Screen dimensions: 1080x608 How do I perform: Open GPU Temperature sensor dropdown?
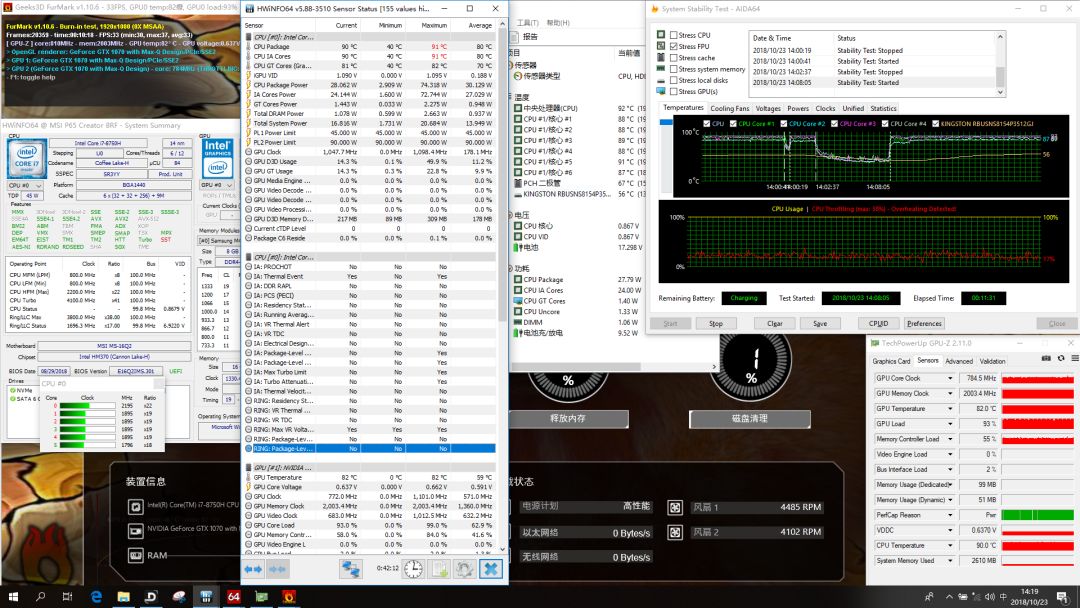point(950,408)
